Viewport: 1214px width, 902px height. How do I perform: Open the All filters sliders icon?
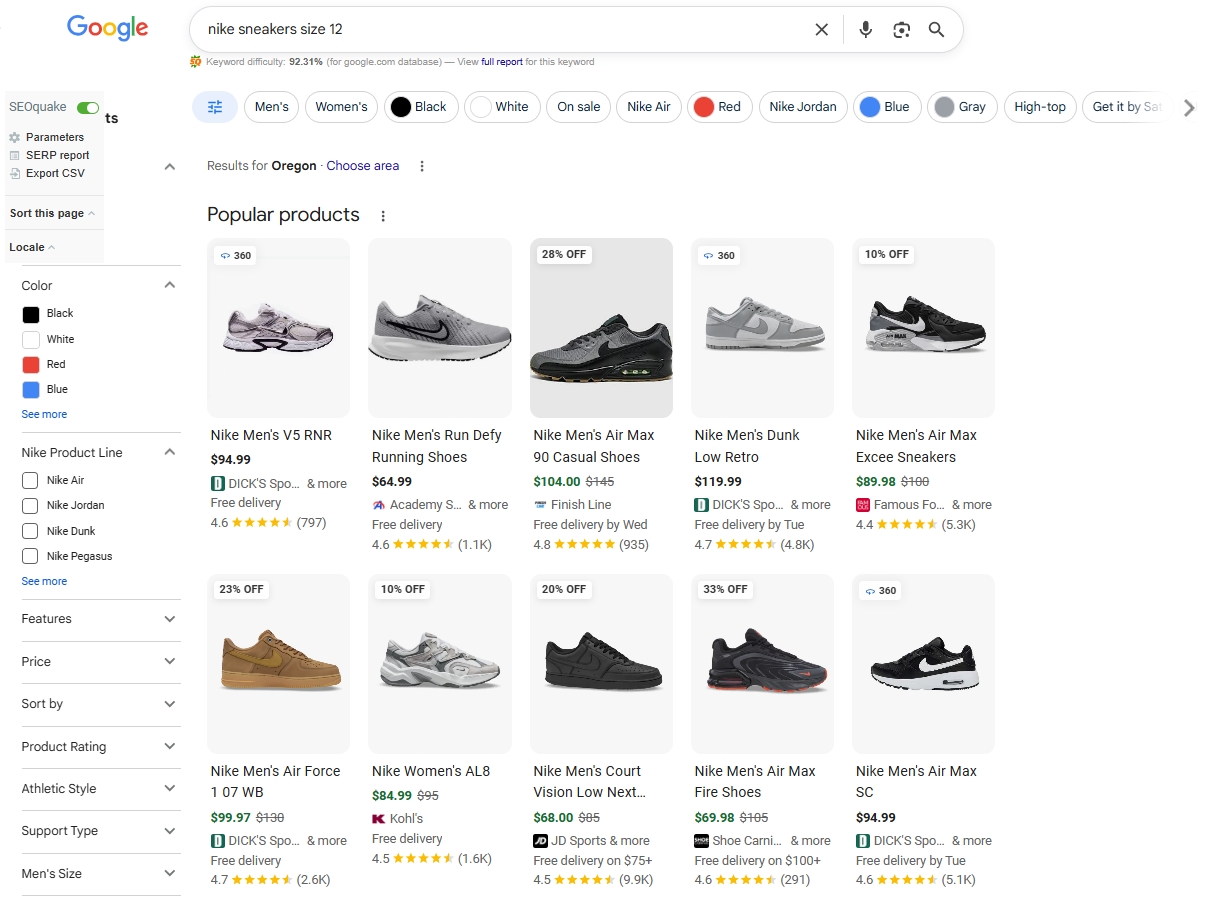tap(214, 106)
